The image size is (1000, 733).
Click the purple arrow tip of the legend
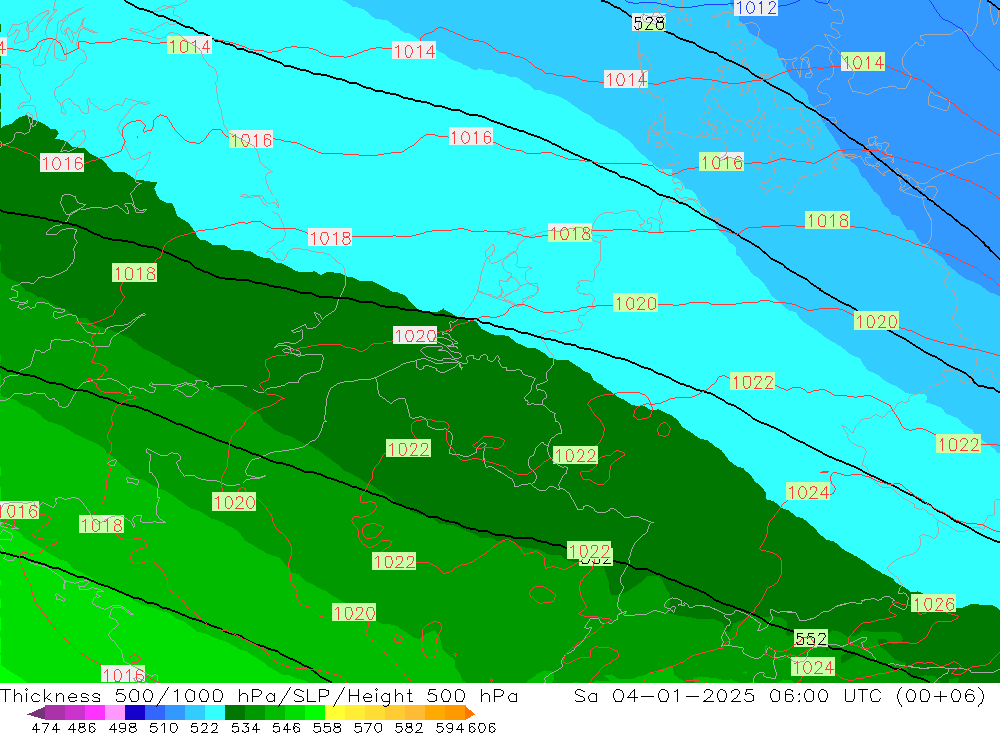pos(35,713)
